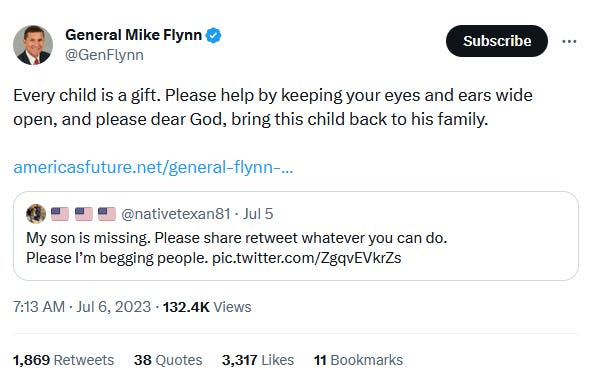Viewport: 592px width, 379px height.
Task: Click the 132.4K Views count
Action: click(207, 307)
